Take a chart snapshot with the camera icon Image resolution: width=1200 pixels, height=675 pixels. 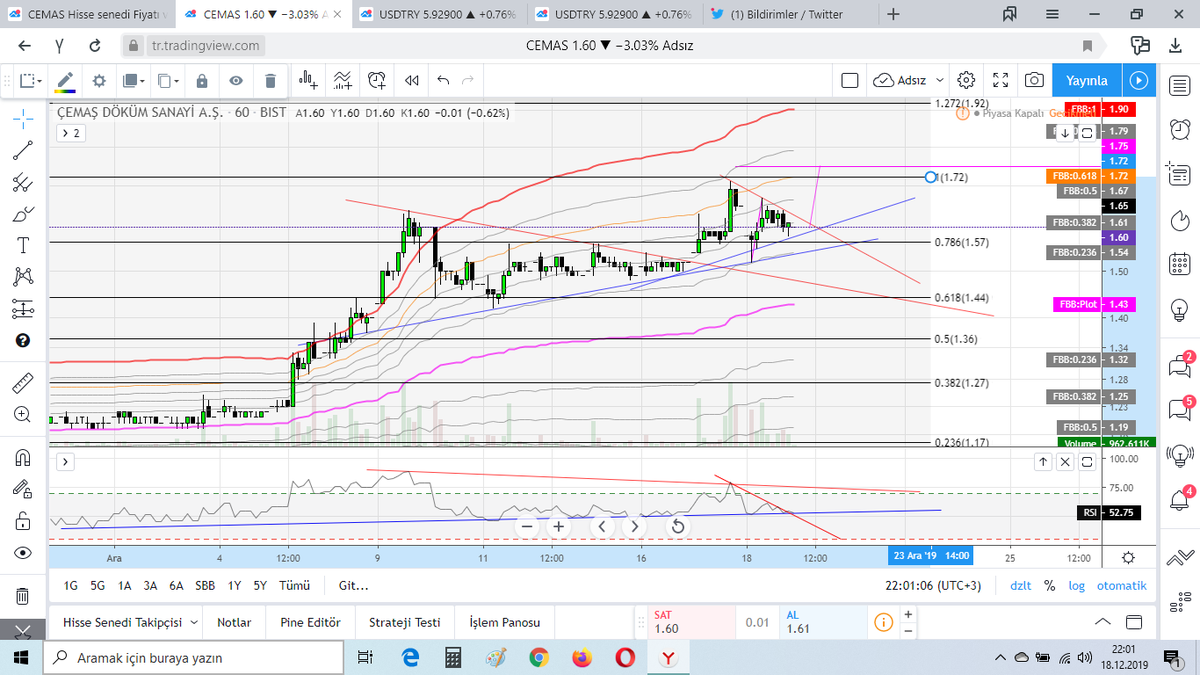[x=1034, y=80]
